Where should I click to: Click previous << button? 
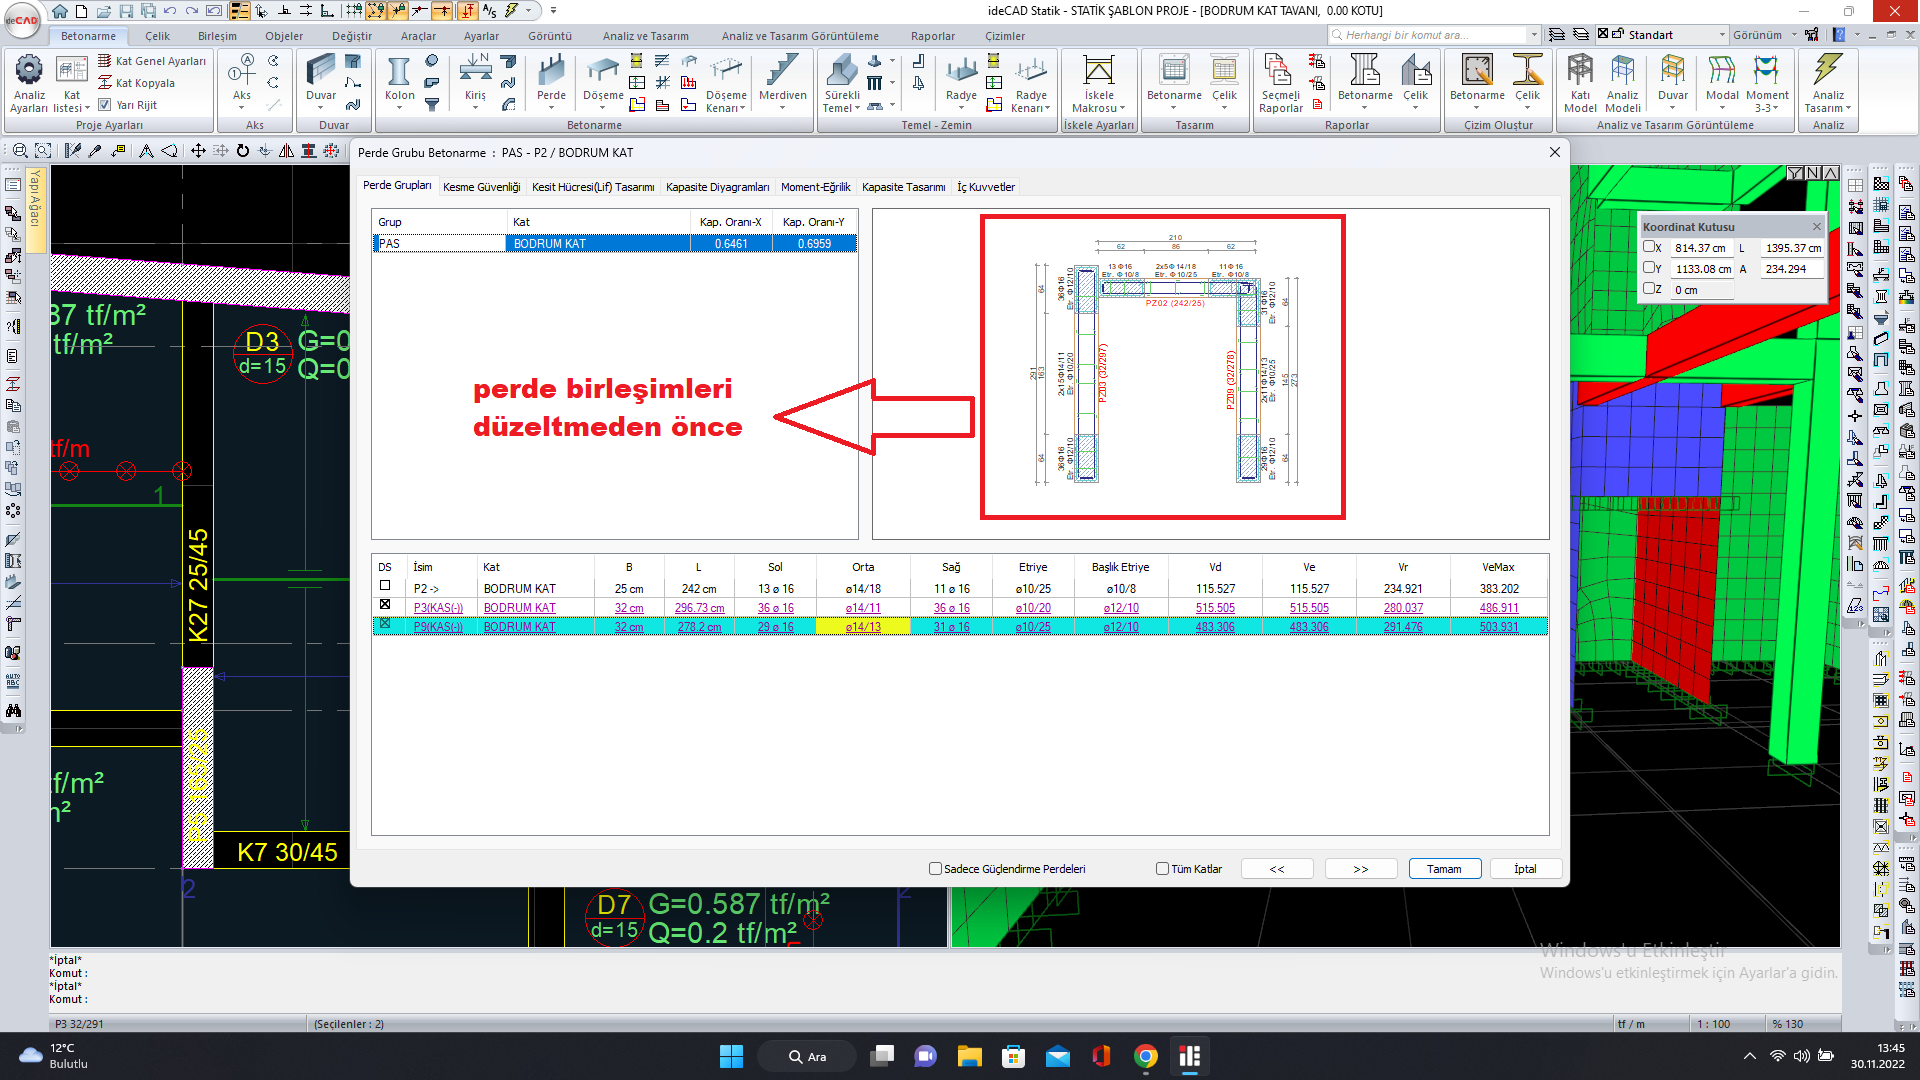click(x=1277, y=869)
